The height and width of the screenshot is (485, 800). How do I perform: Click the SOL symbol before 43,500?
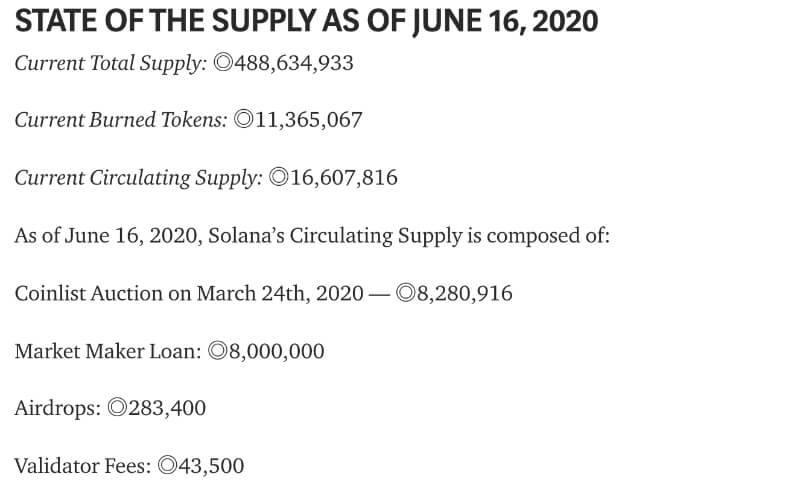click(168, 466)
